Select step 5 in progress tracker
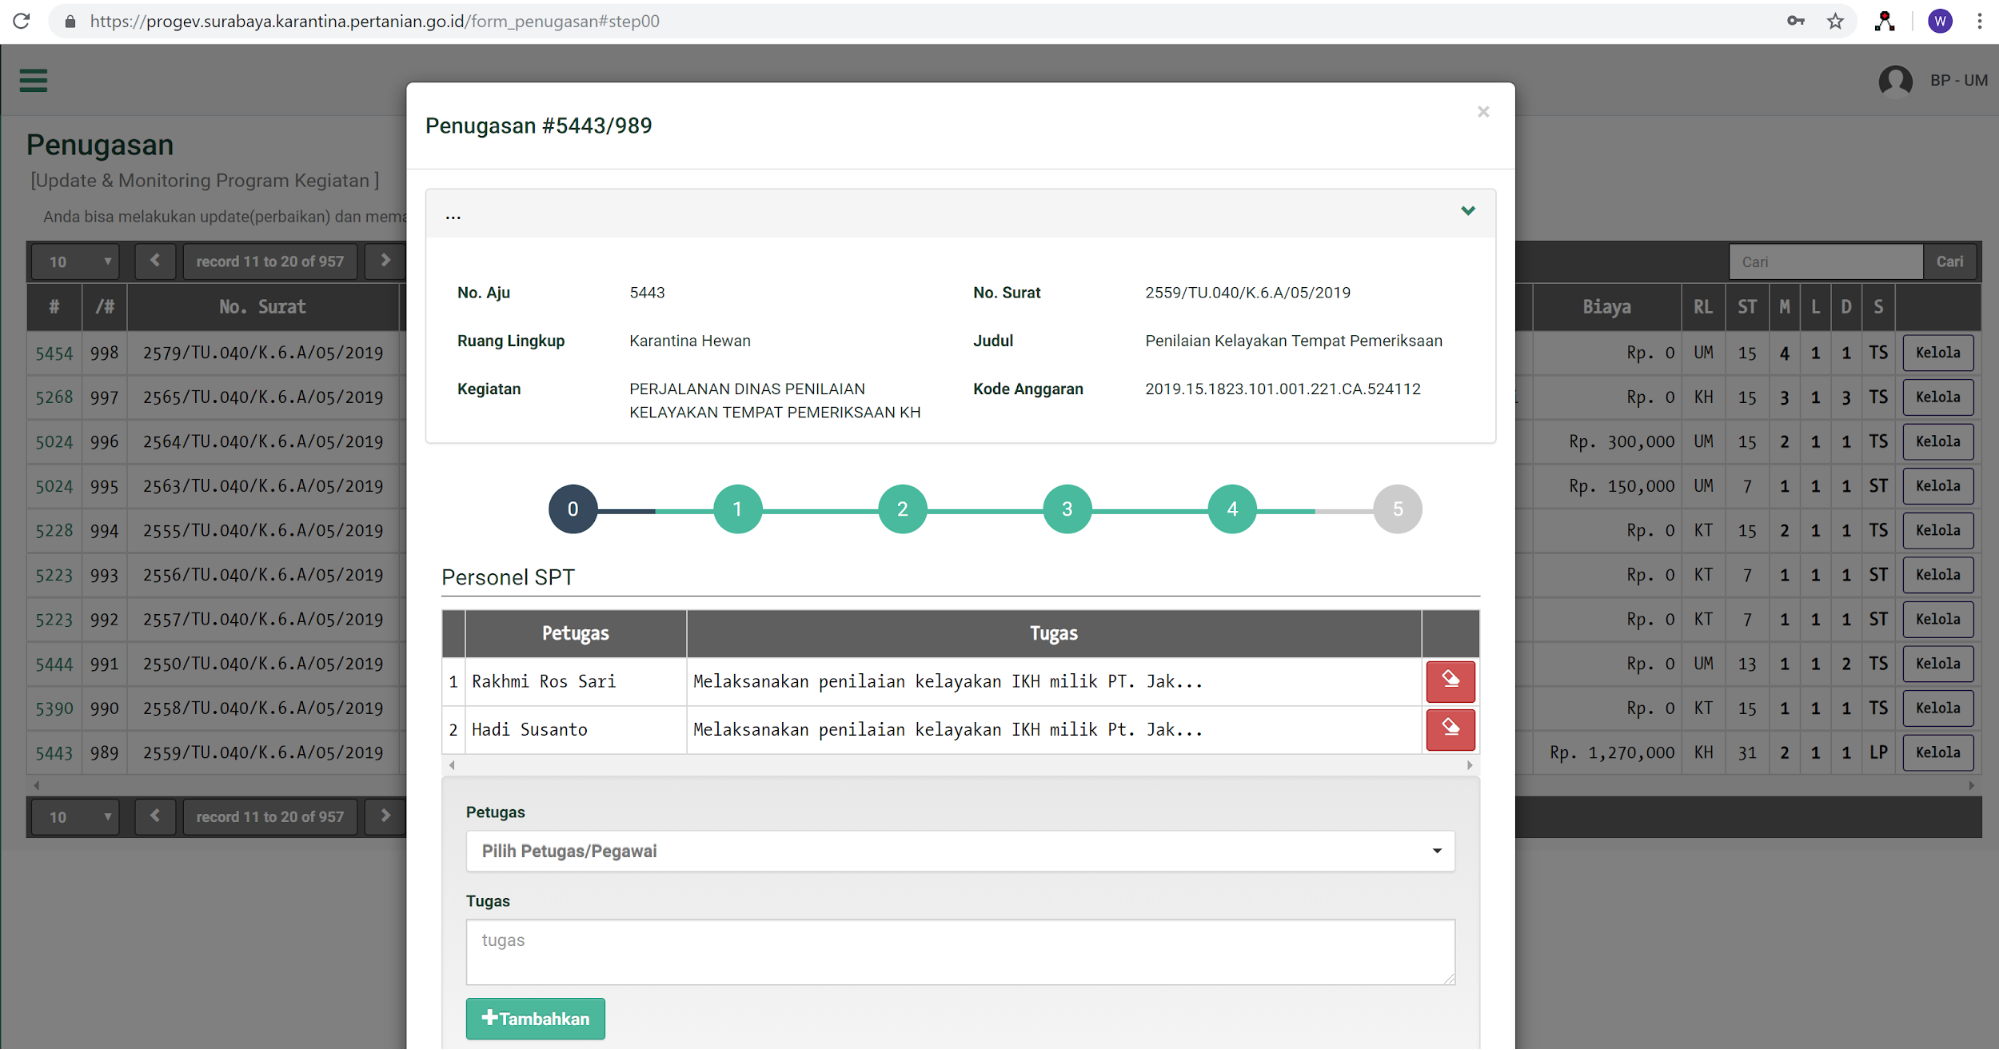This screenshot has width=1999, height=1050. pyautogui.click(x=1397, y=509)
